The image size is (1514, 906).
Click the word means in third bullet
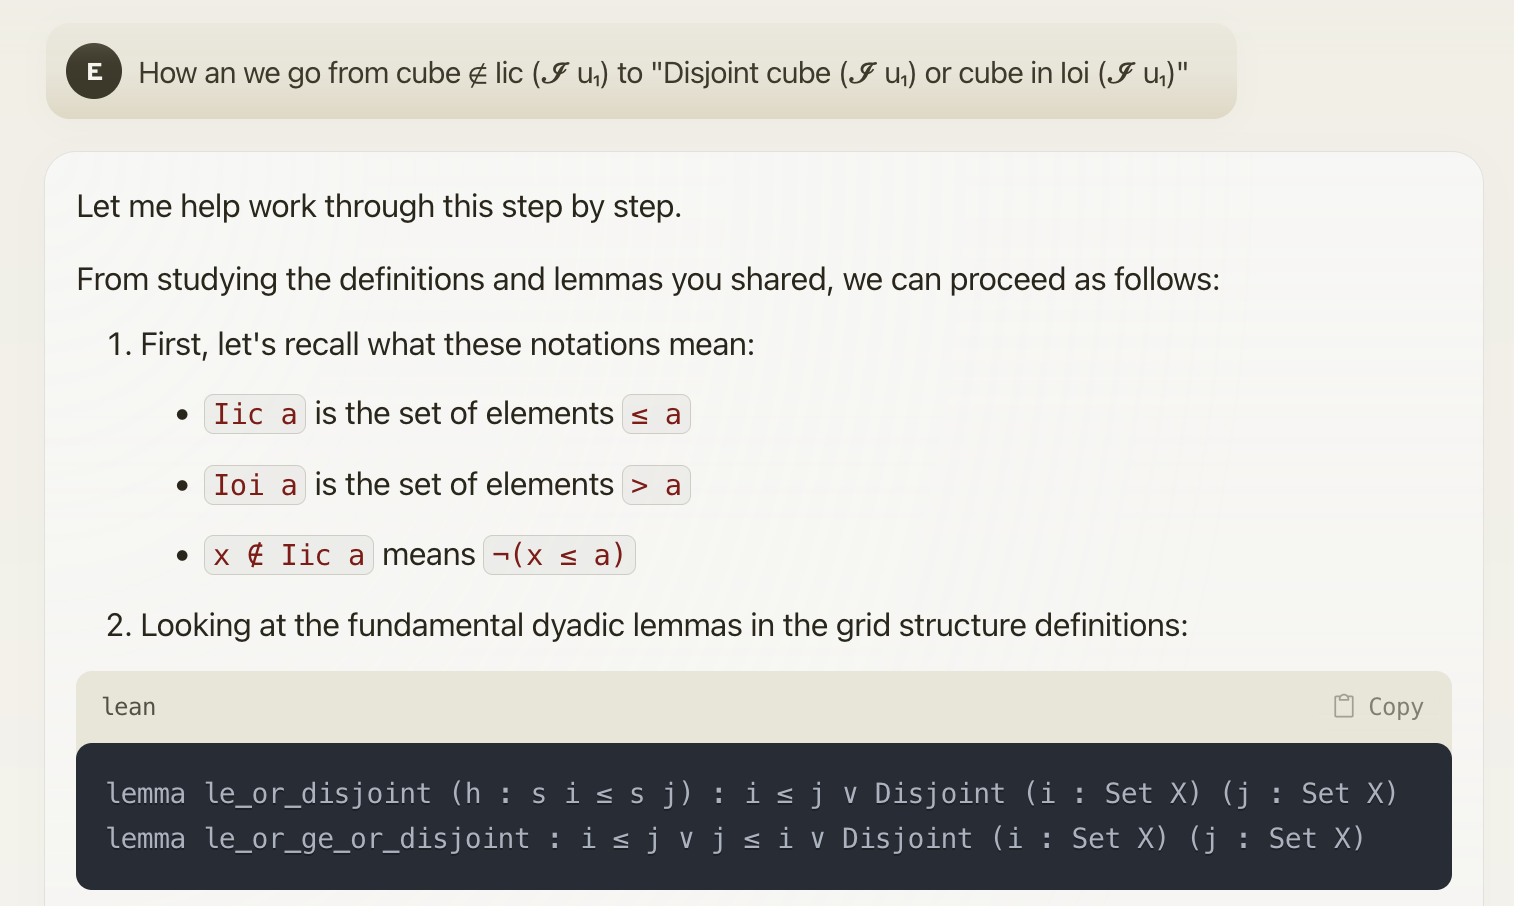(x=429, y=555)
